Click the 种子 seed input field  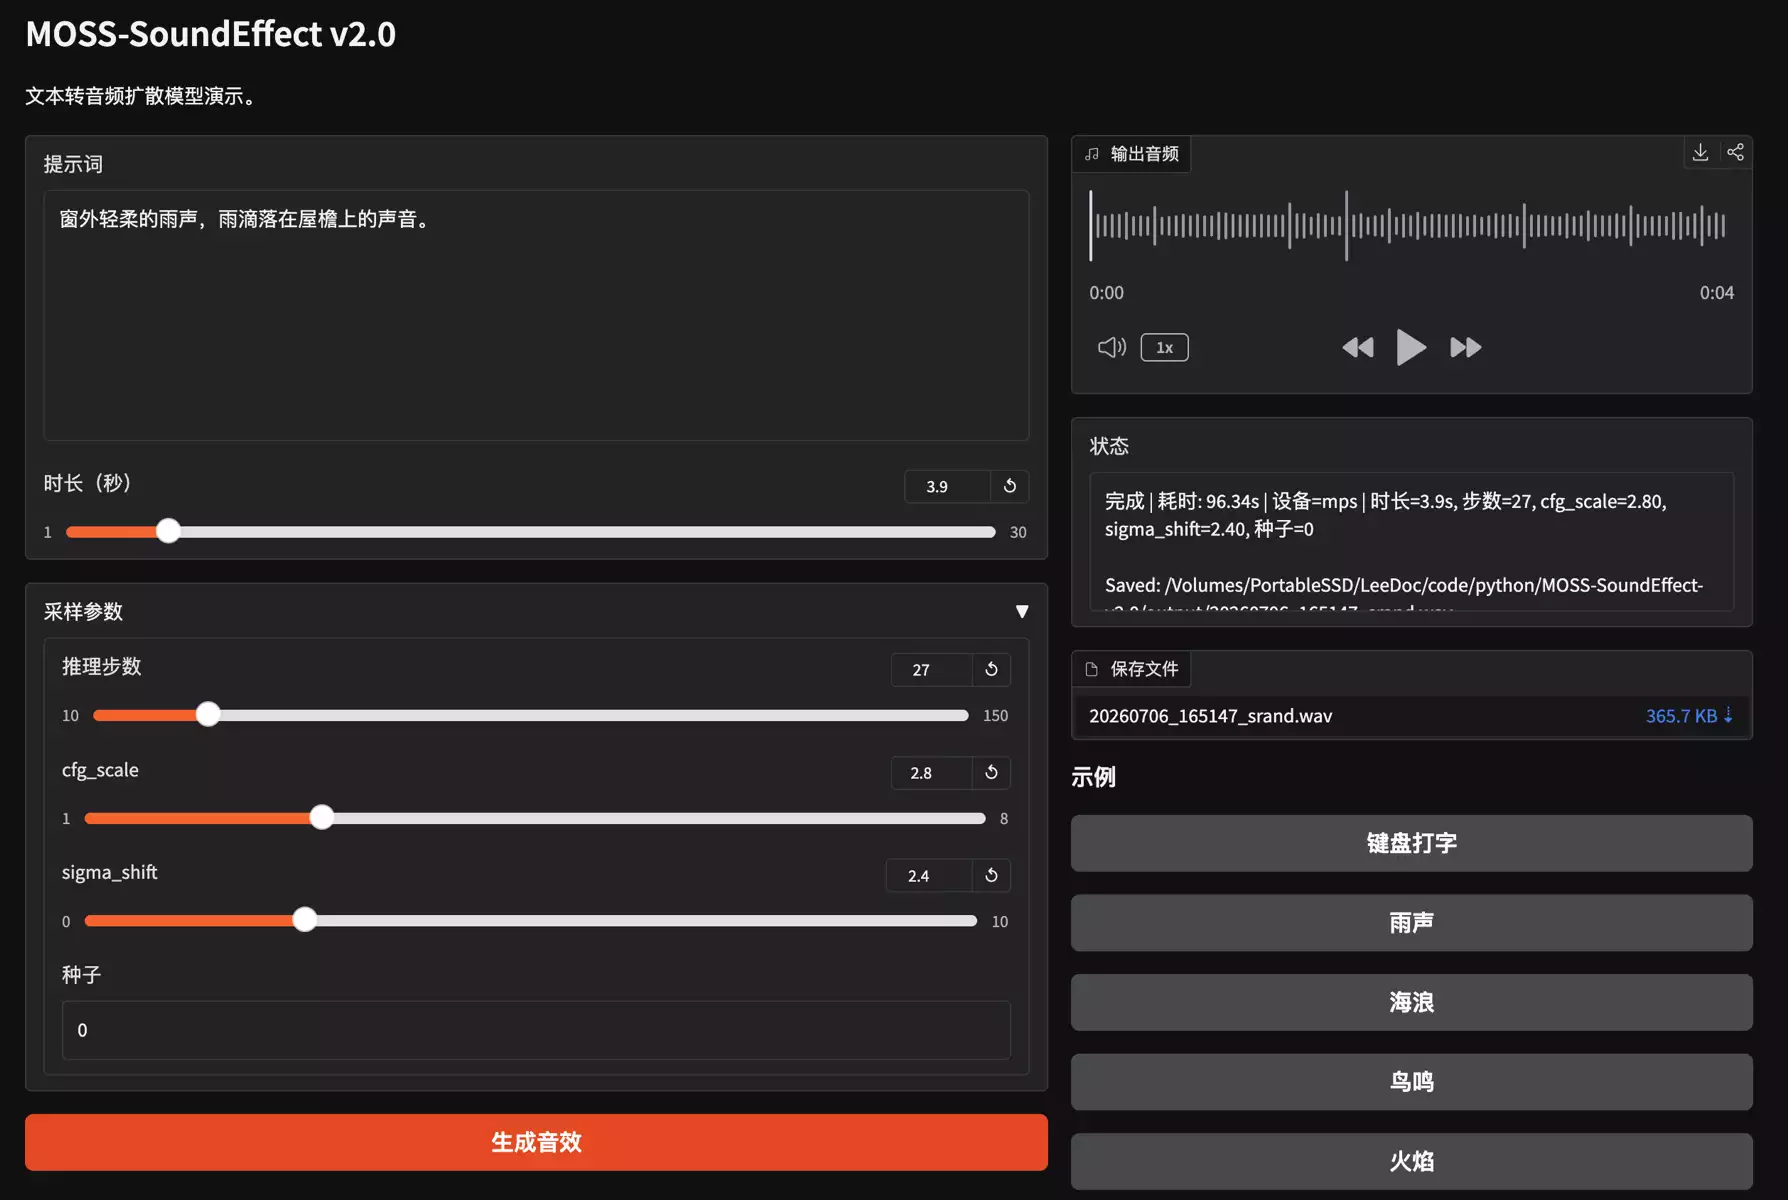pos(536,1030)
